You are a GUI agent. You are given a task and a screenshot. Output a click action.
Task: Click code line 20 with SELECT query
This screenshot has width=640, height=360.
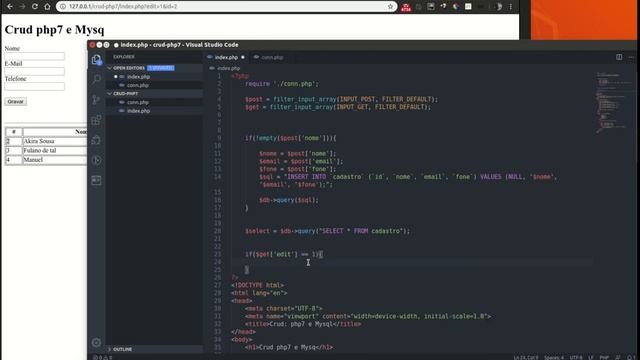(x=327, y=231)
